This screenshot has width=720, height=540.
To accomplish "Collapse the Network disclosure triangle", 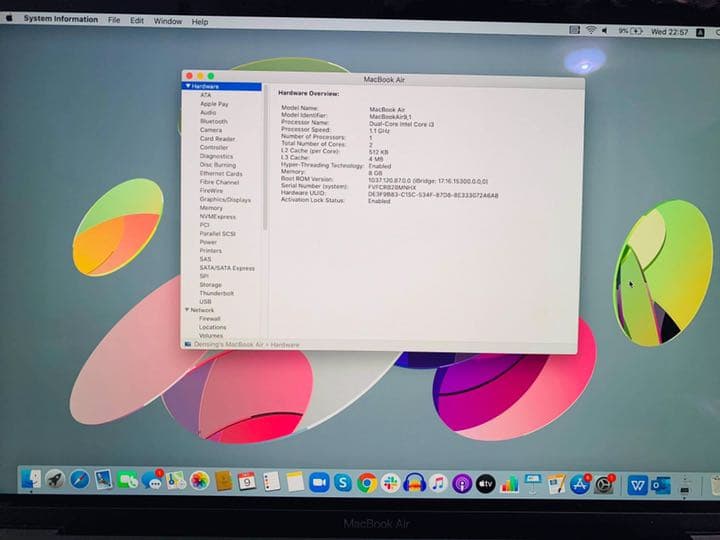I will pos(187,310).
